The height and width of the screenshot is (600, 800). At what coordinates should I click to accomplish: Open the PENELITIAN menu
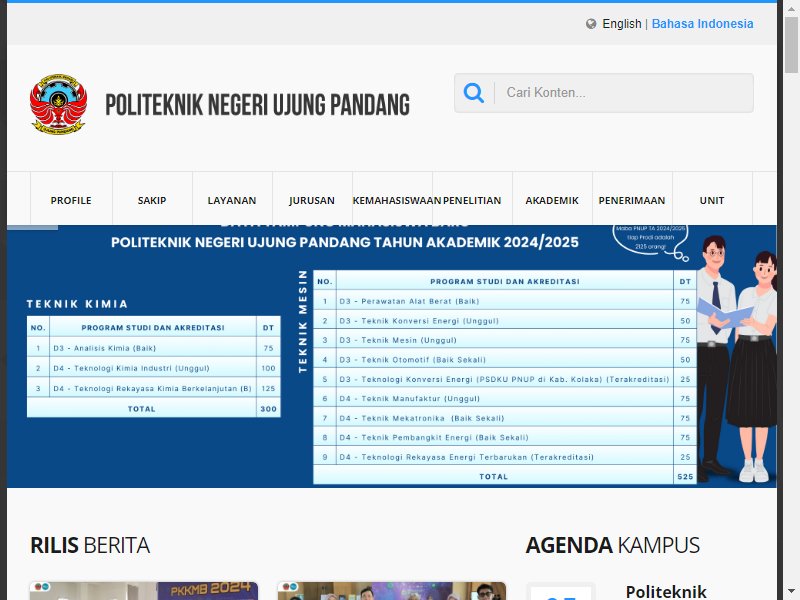472,200
